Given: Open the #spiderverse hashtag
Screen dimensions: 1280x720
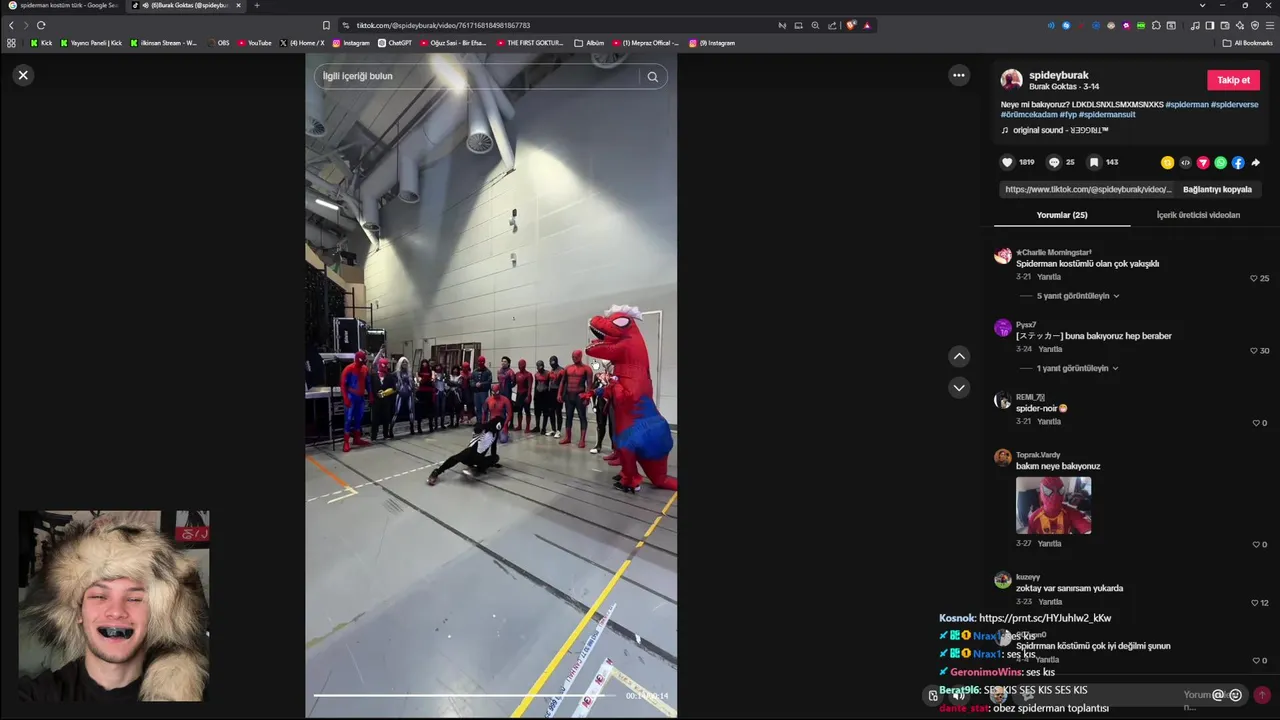Looking at the screenshot, I should coord(1235,104).
